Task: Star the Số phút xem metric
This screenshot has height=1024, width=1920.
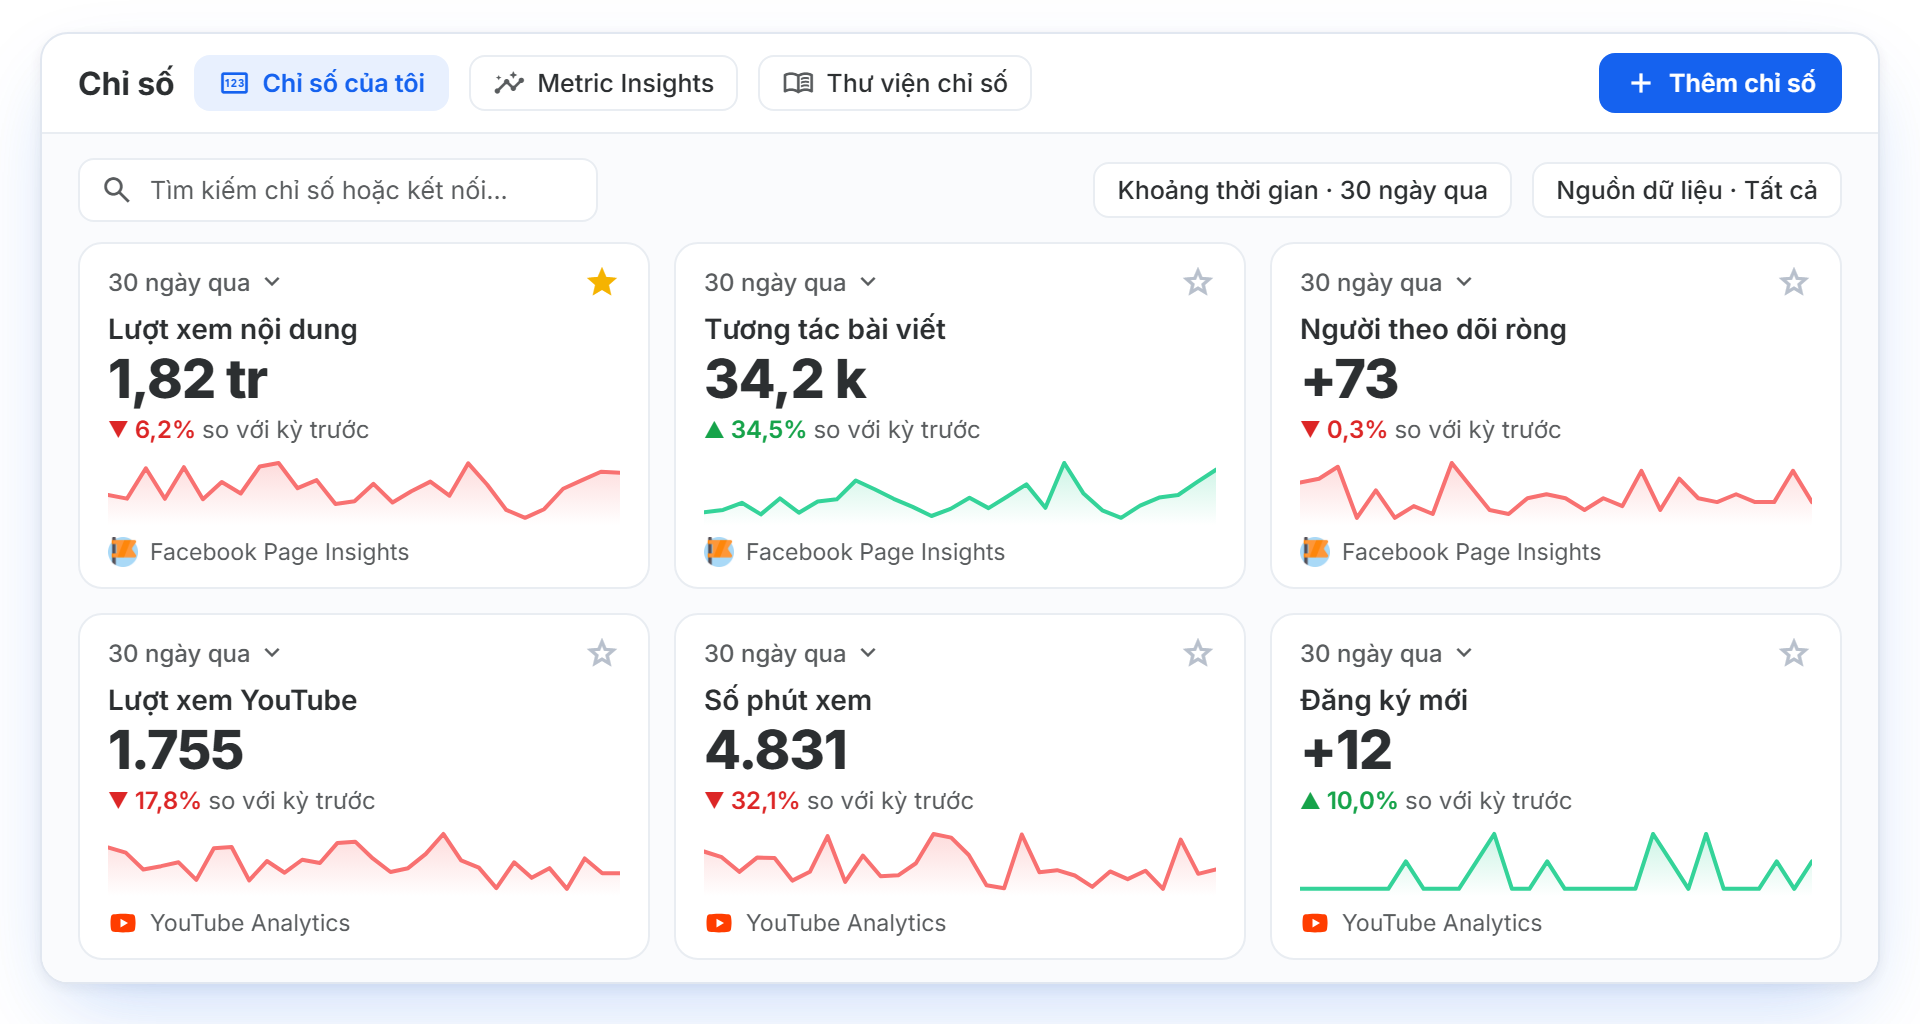Action: pyautogui.click(x=1197, y=653)
